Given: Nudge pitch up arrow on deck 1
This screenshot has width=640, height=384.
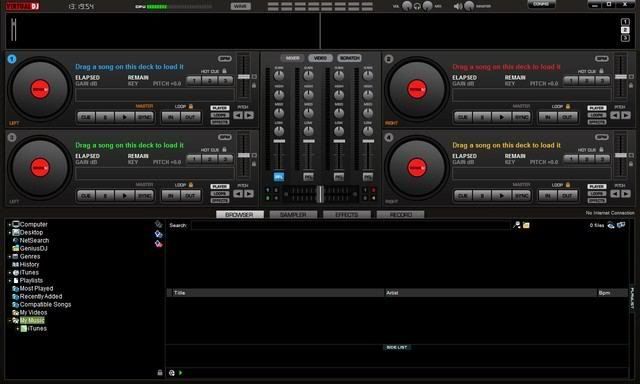Looking at the screenshot, I should (249, 115).
